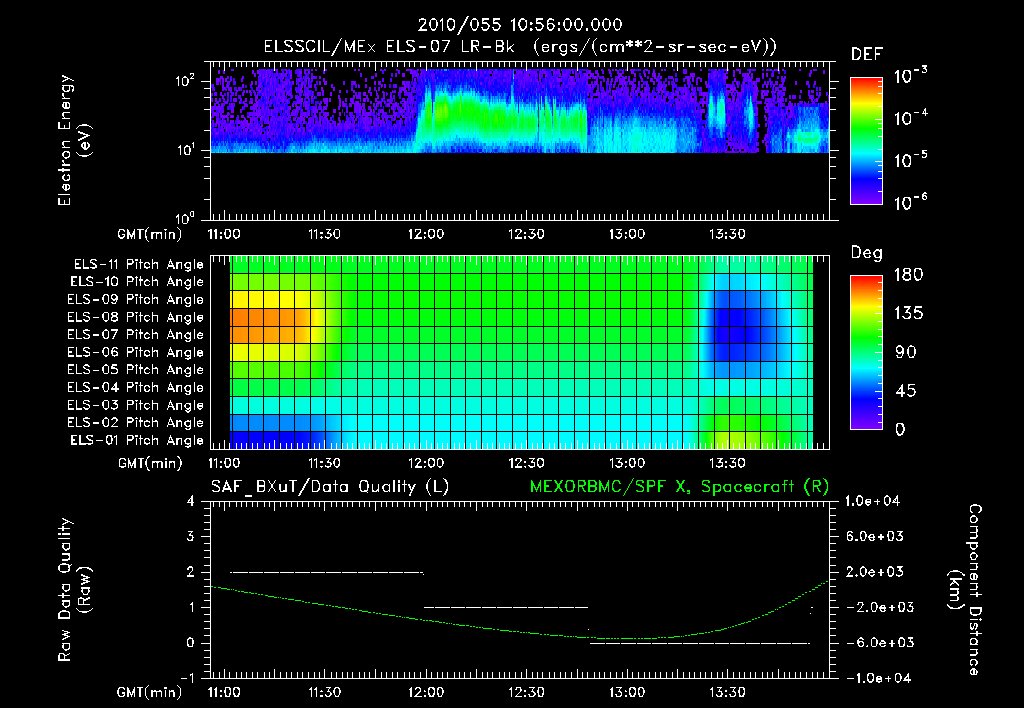Viewport: 1024px width, 708px height.
Task: Click the DEF color bar scale
Action: (866, 140)
